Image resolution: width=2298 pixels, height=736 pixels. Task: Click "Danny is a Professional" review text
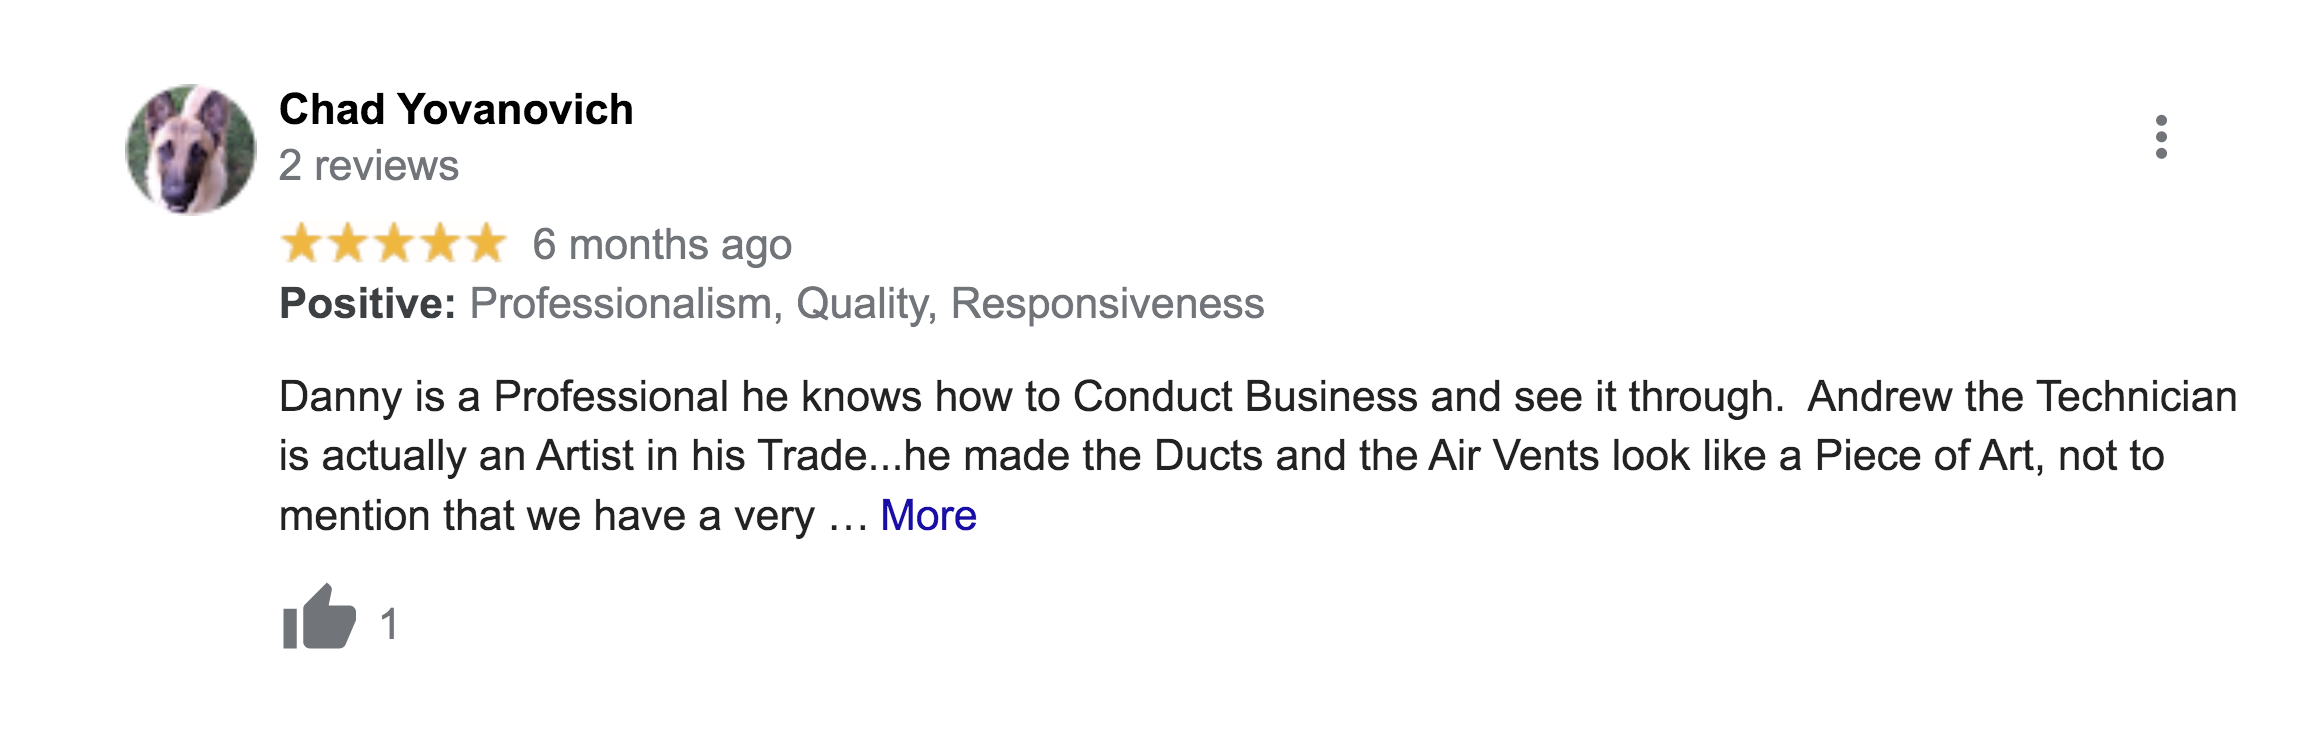pyautogui.click(x=503, y=397)
